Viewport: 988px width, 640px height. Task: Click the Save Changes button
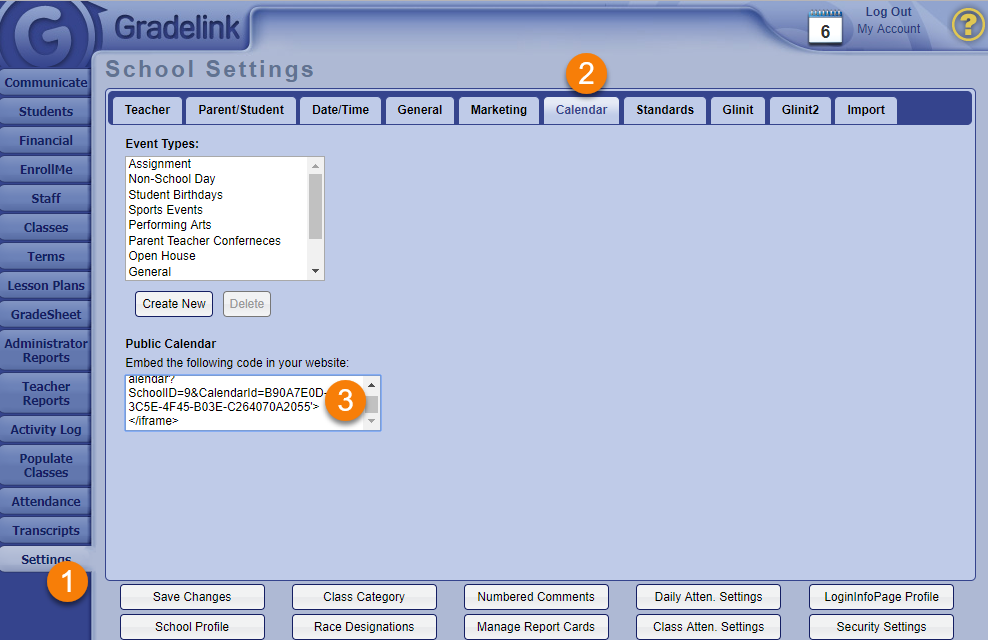coord(192,597)
